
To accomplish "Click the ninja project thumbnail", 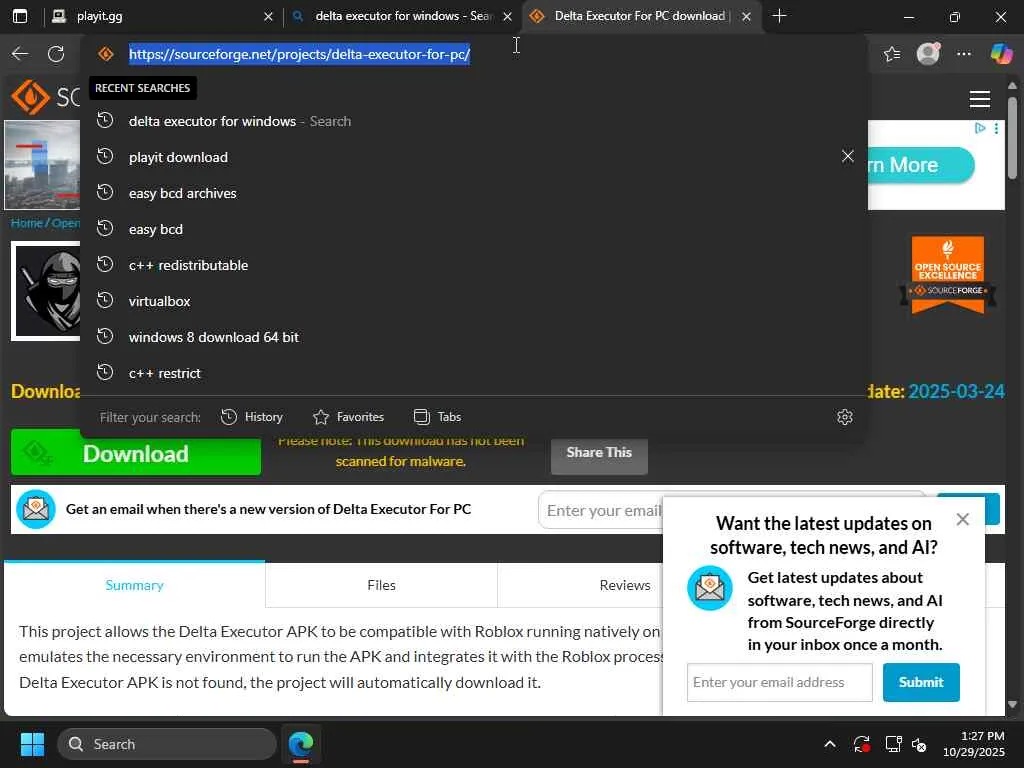I will 46,291.
